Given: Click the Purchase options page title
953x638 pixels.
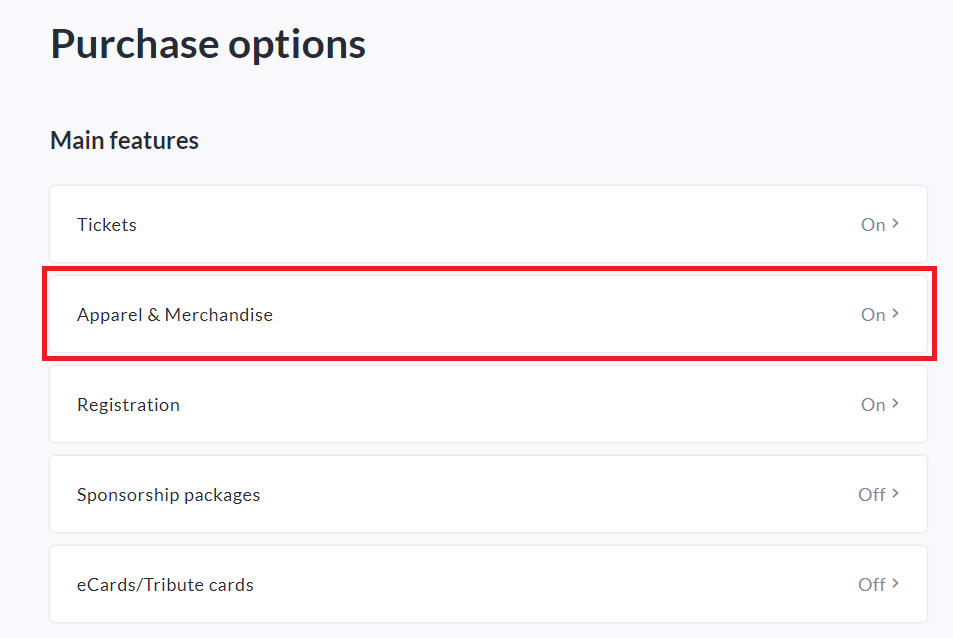Looking at the screenshot, I should (x=208, y=44).
